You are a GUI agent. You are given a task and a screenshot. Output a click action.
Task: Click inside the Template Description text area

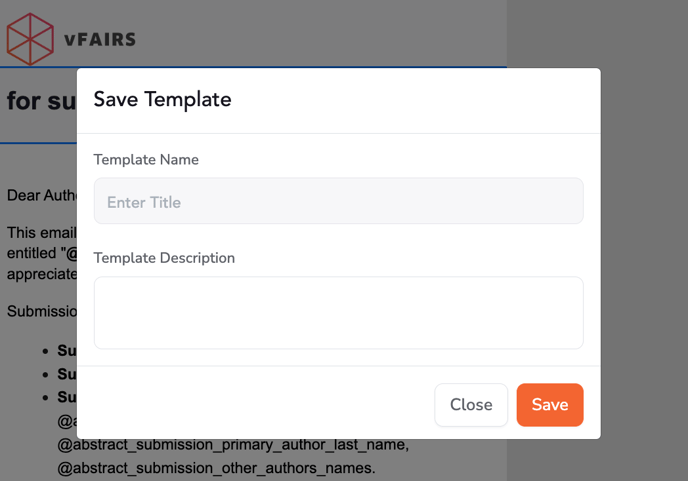[x=338, y=312]
